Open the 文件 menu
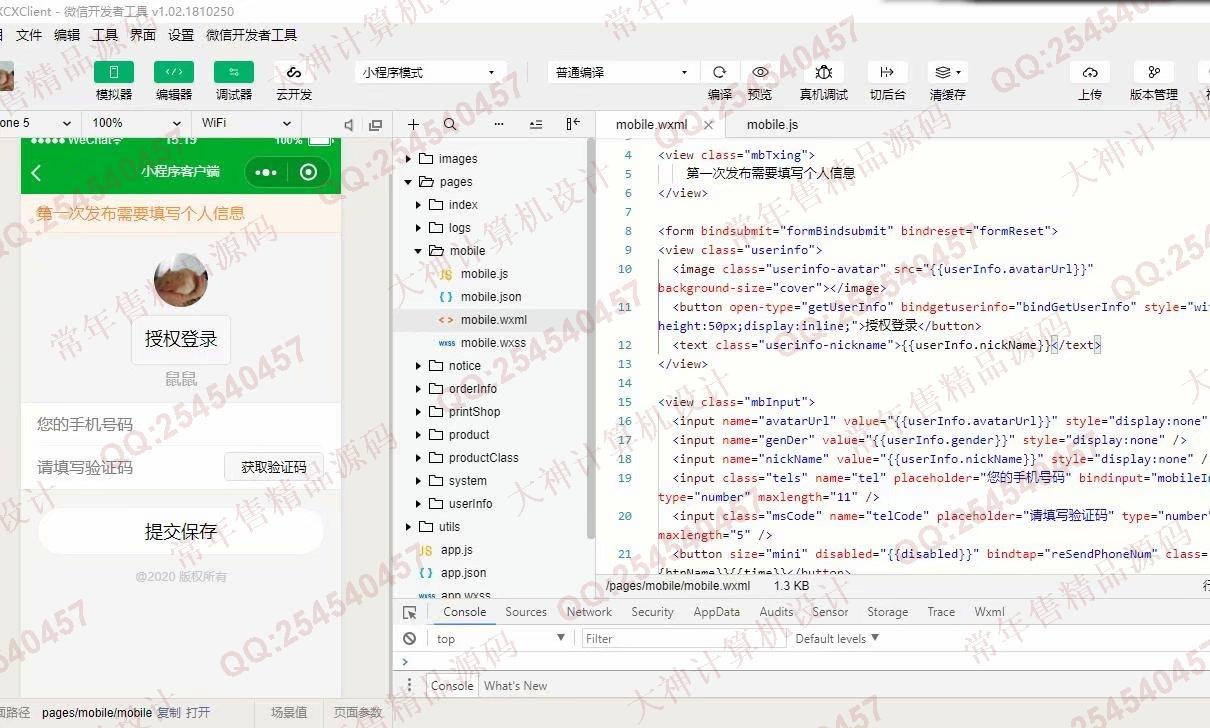The image size is (1210, 728). tap(29, 35)
